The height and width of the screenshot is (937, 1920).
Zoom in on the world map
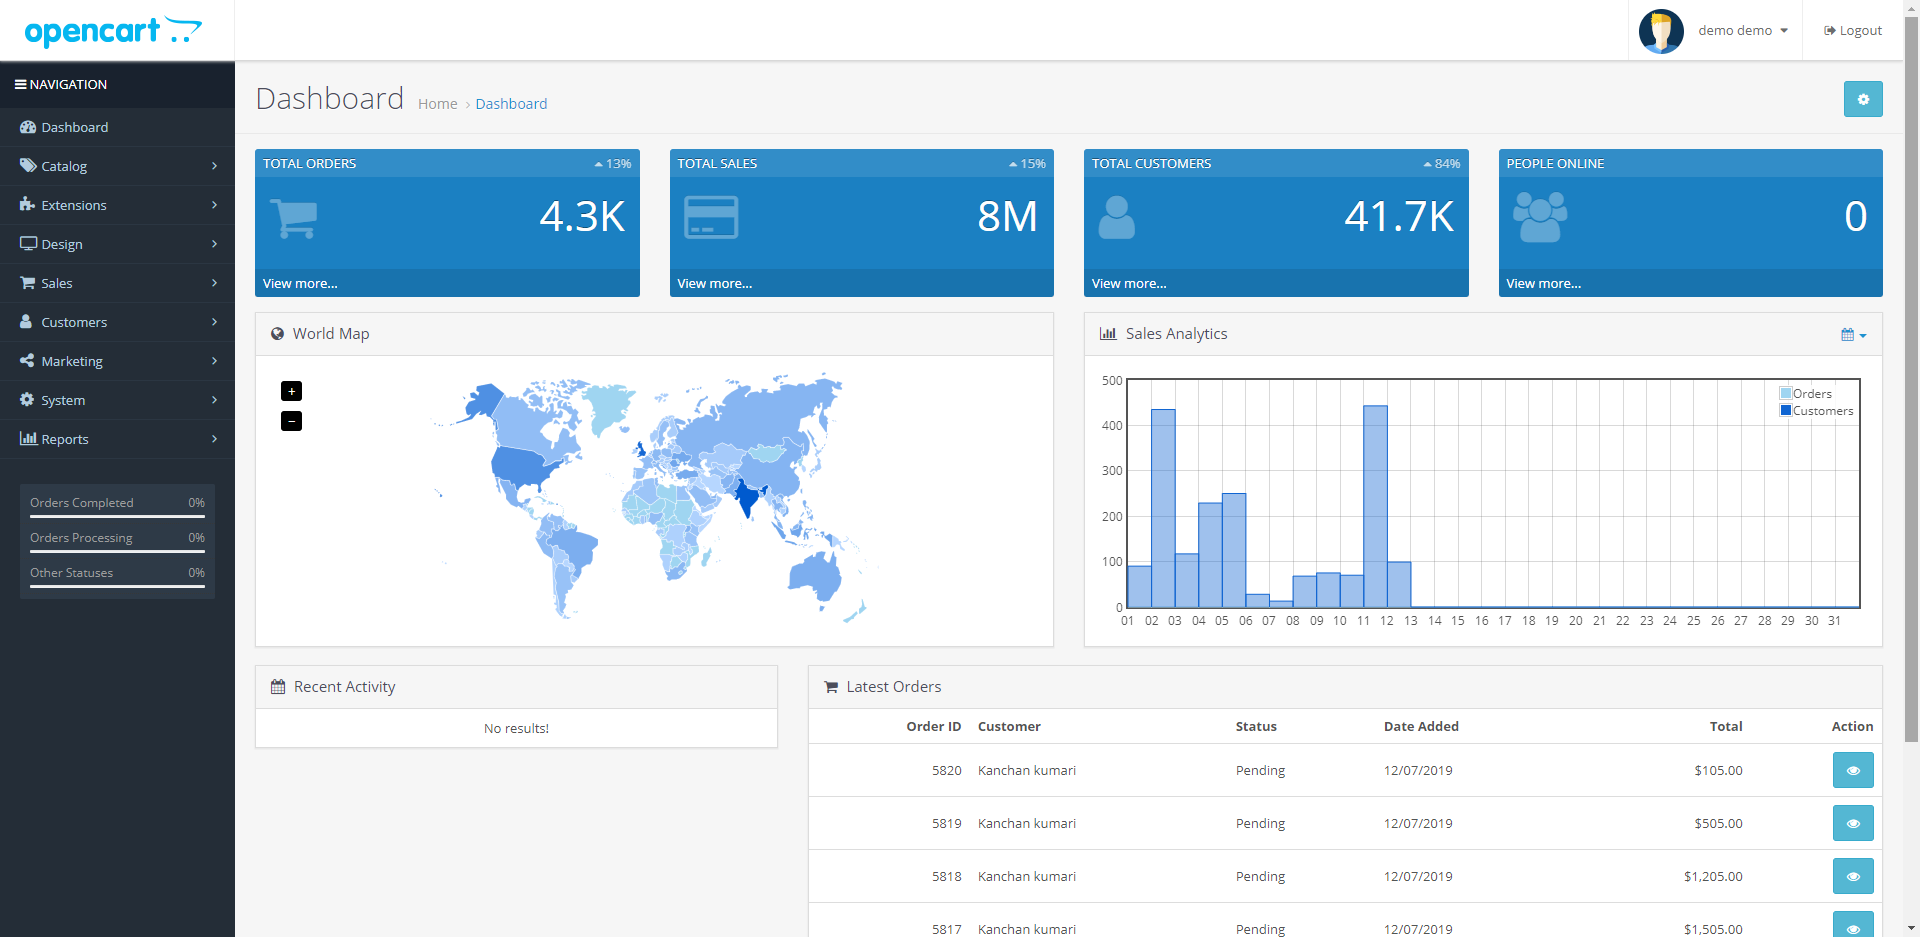coord(291,391)
